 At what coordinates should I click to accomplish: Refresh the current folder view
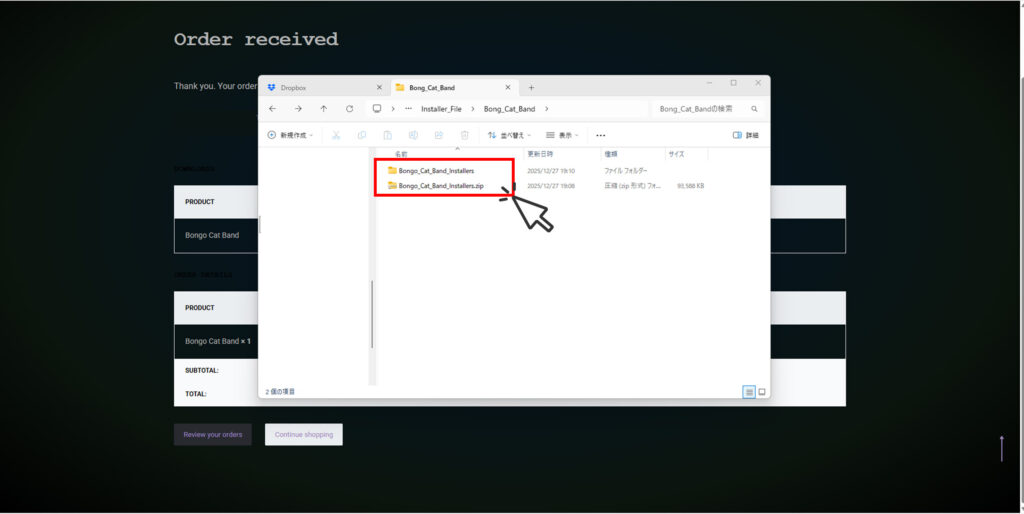click(349, 108)
